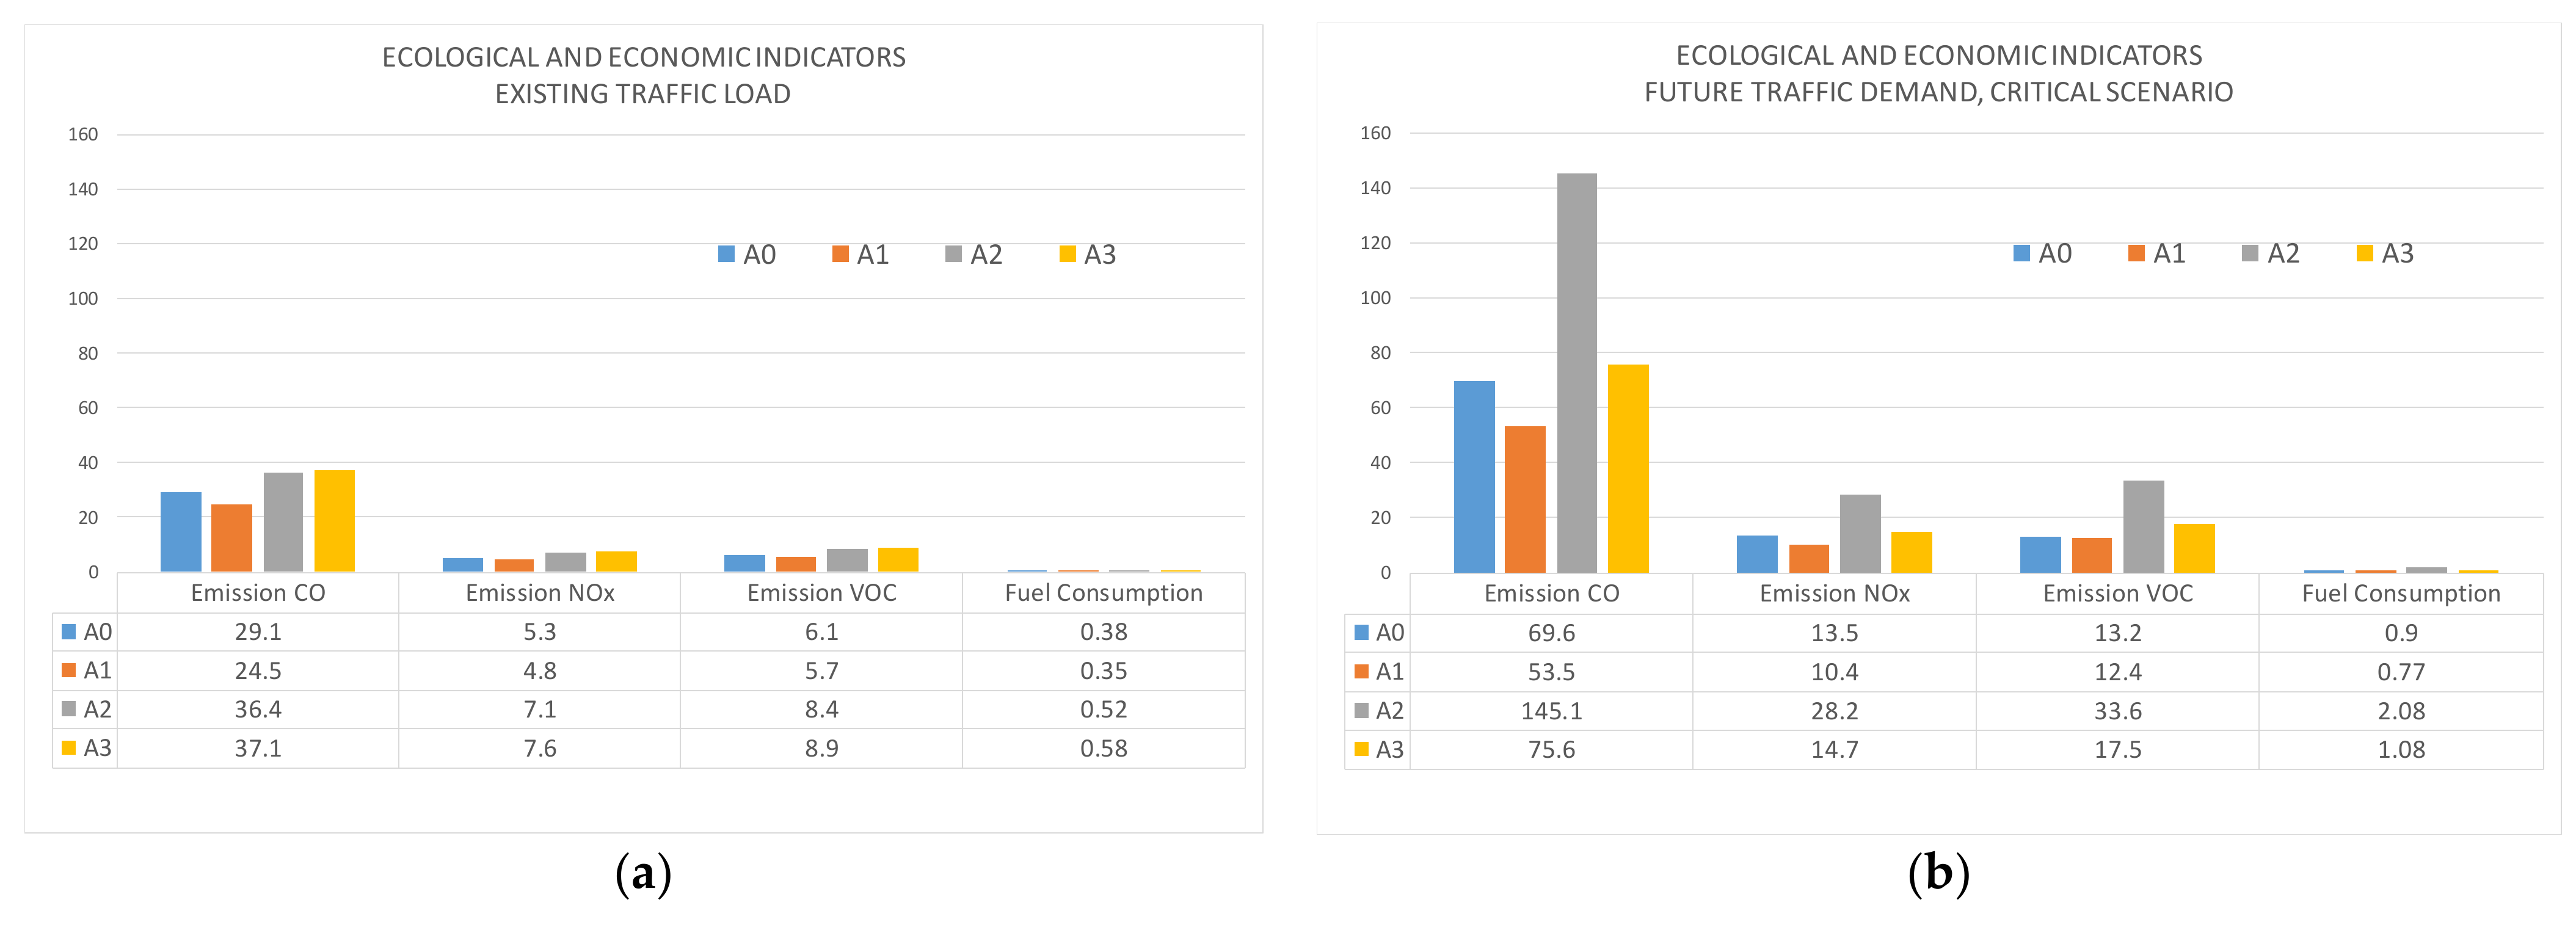The width and height of the screenshot is (2576, 930).
Task: Click the value 13.5 under Emission NOx
Action: pos(1834,633)
